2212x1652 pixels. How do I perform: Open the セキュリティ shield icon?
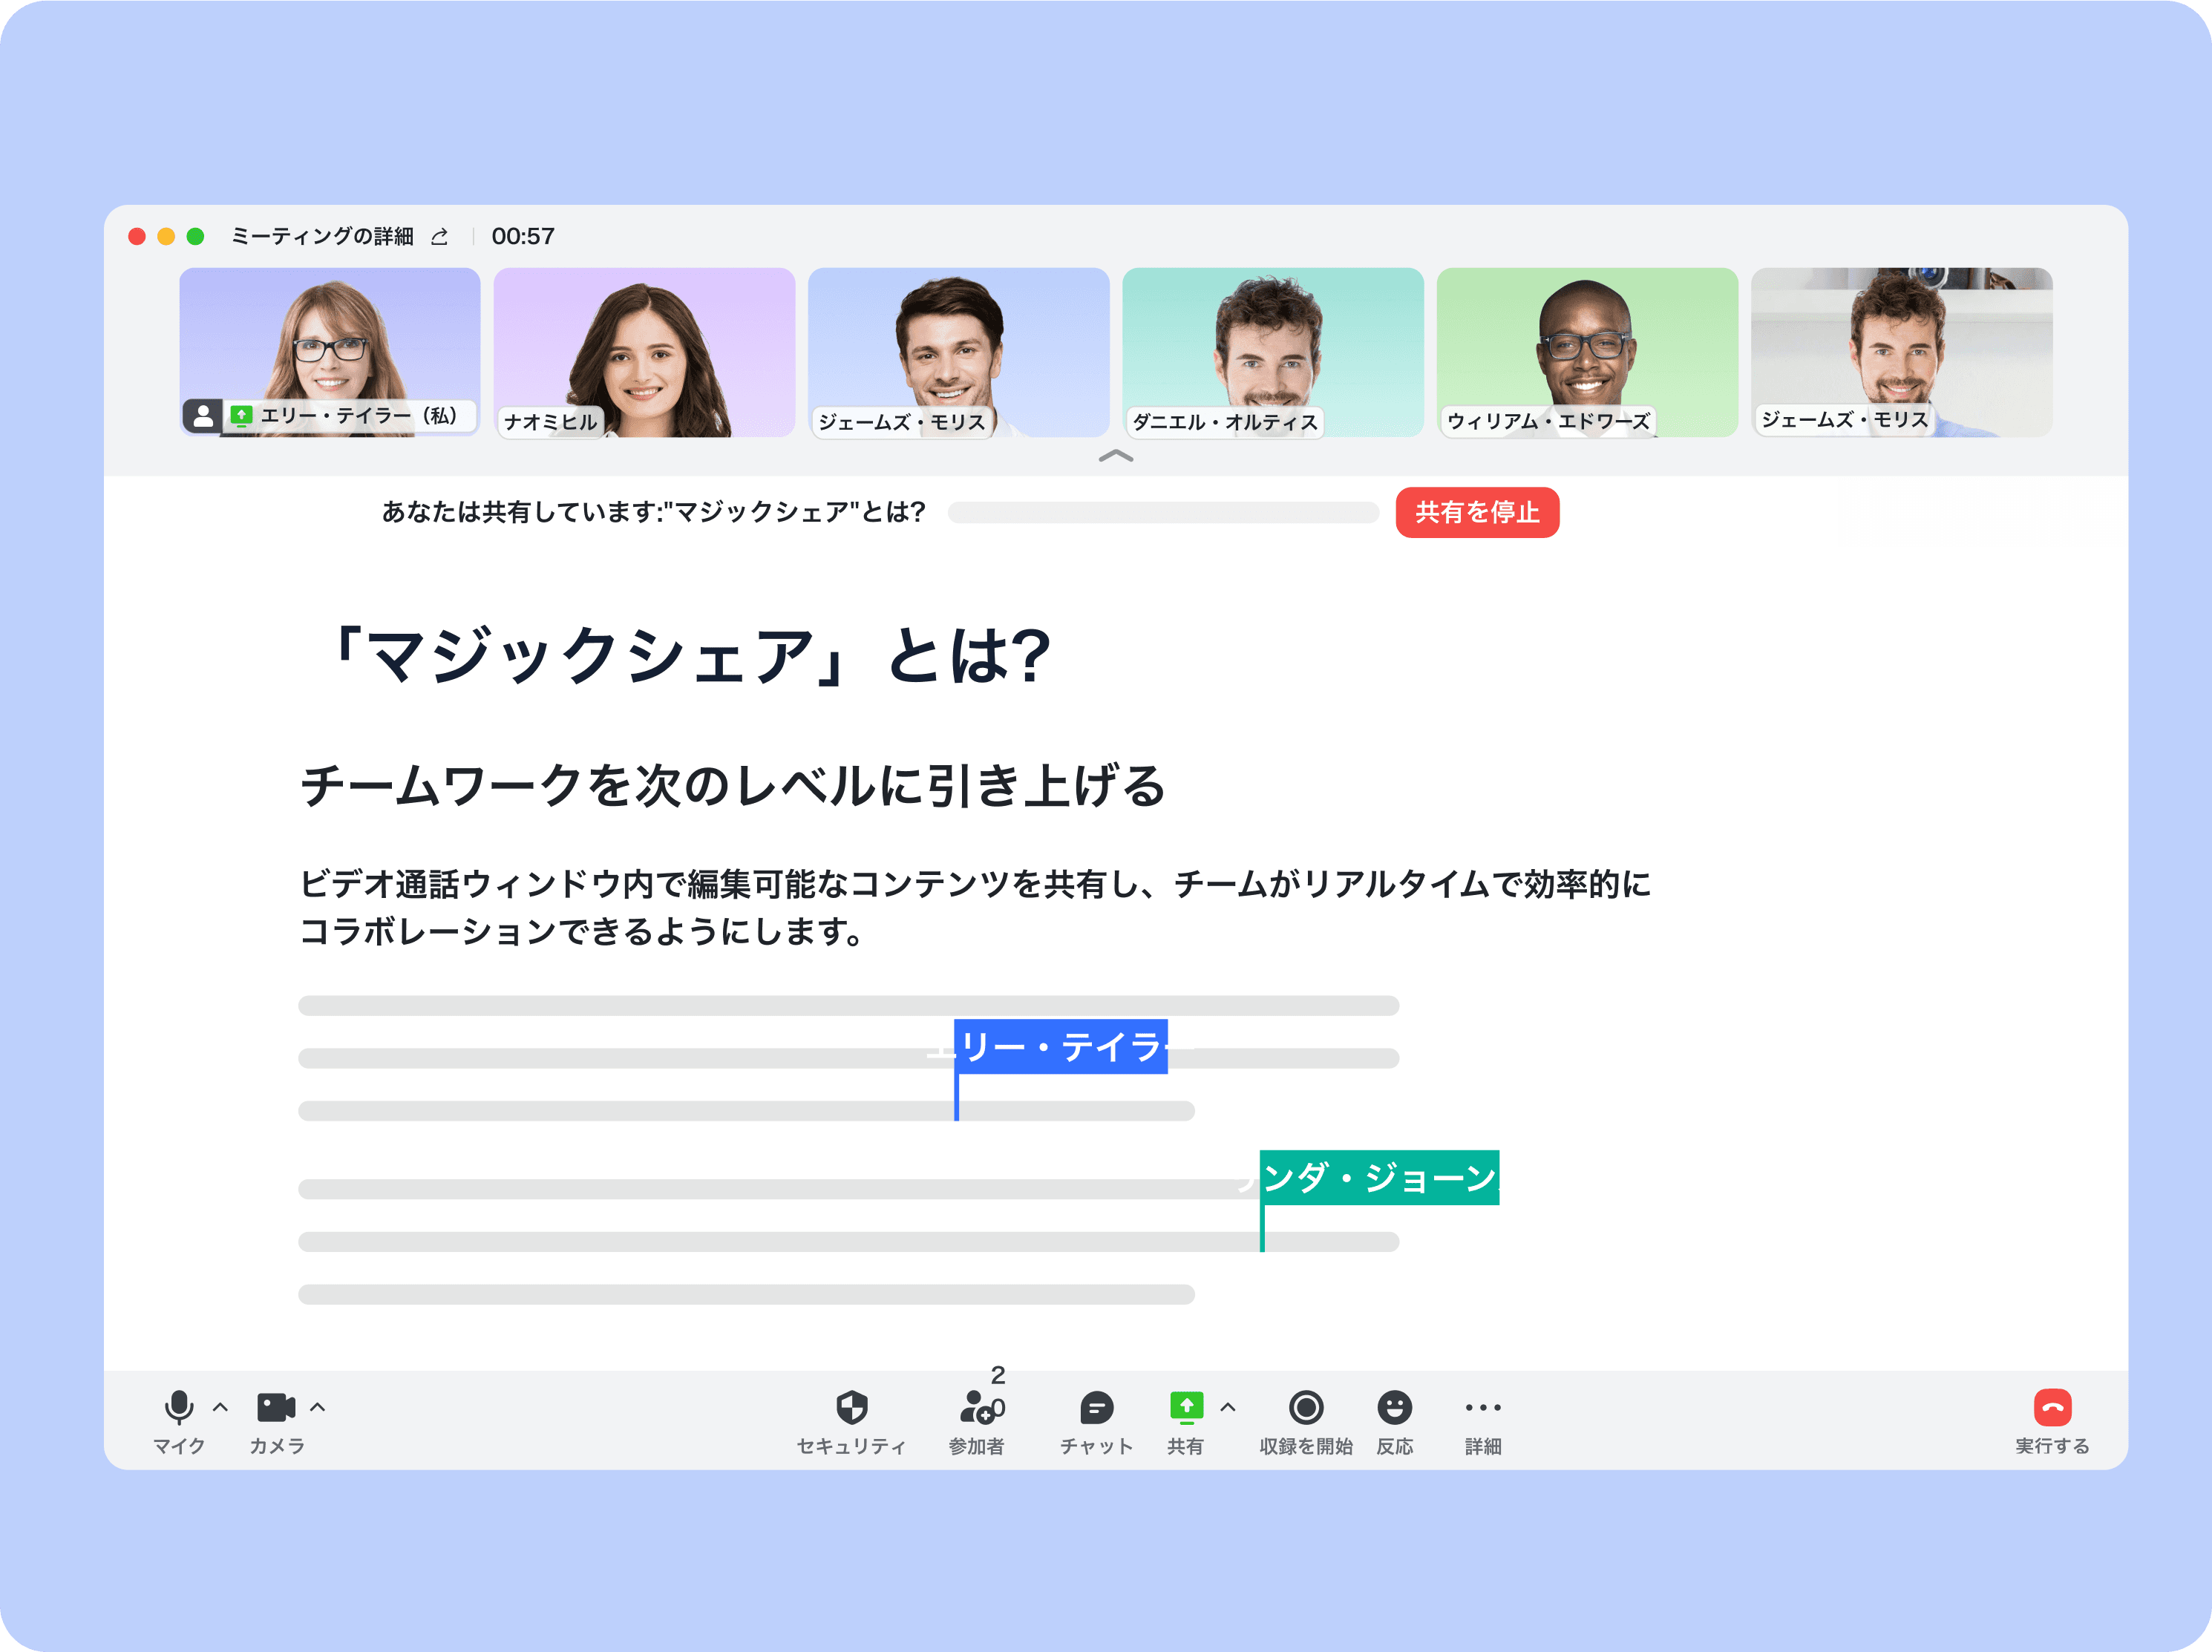tap(851, 1407)
